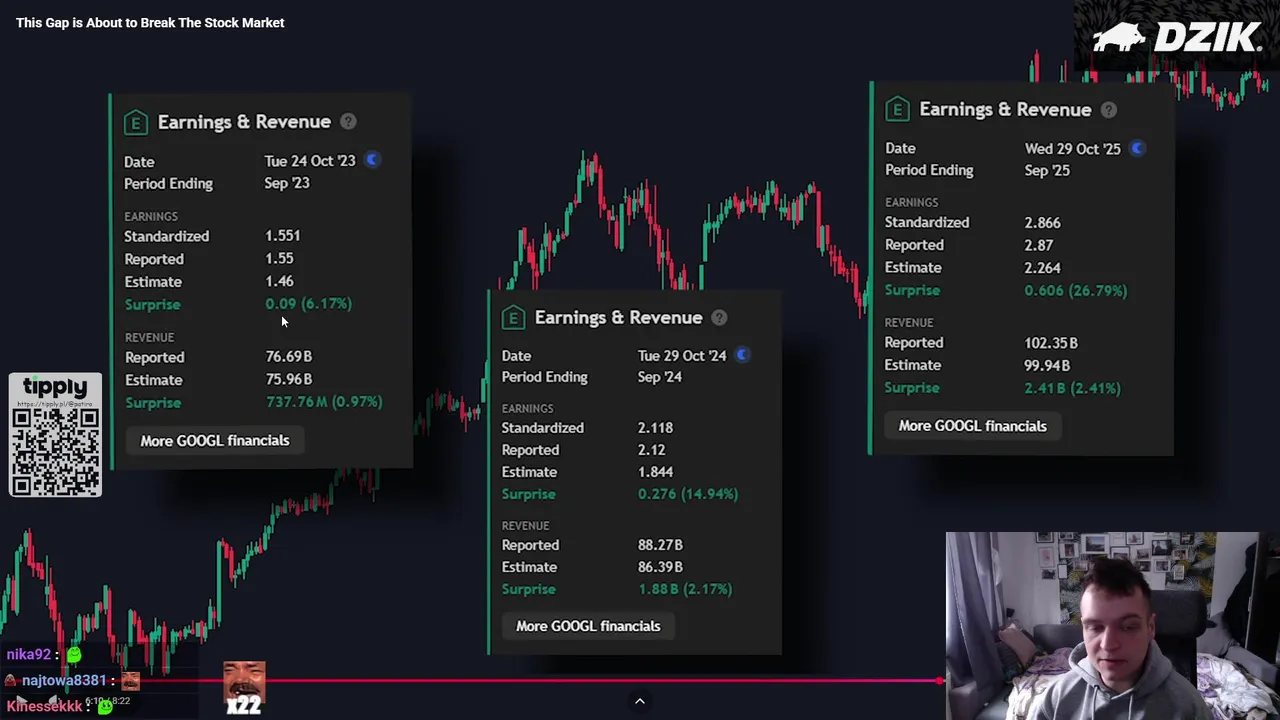This screenshot has width=1280, height=720.
Task: Click the revenue surprise '2.41 B (2.41%)' value
Action: point(1073,388)
